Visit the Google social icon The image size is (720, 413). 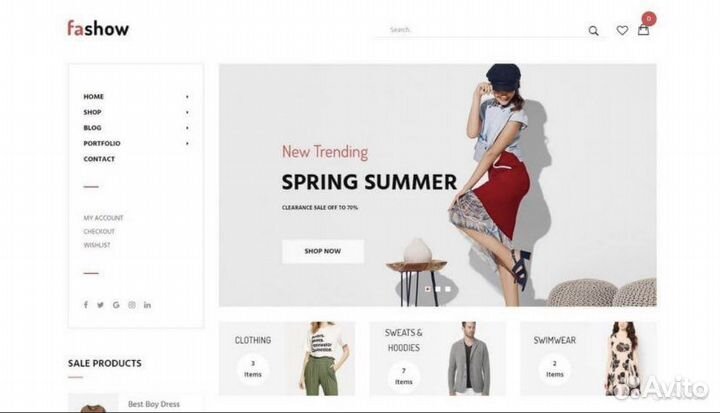coord(116,305)
